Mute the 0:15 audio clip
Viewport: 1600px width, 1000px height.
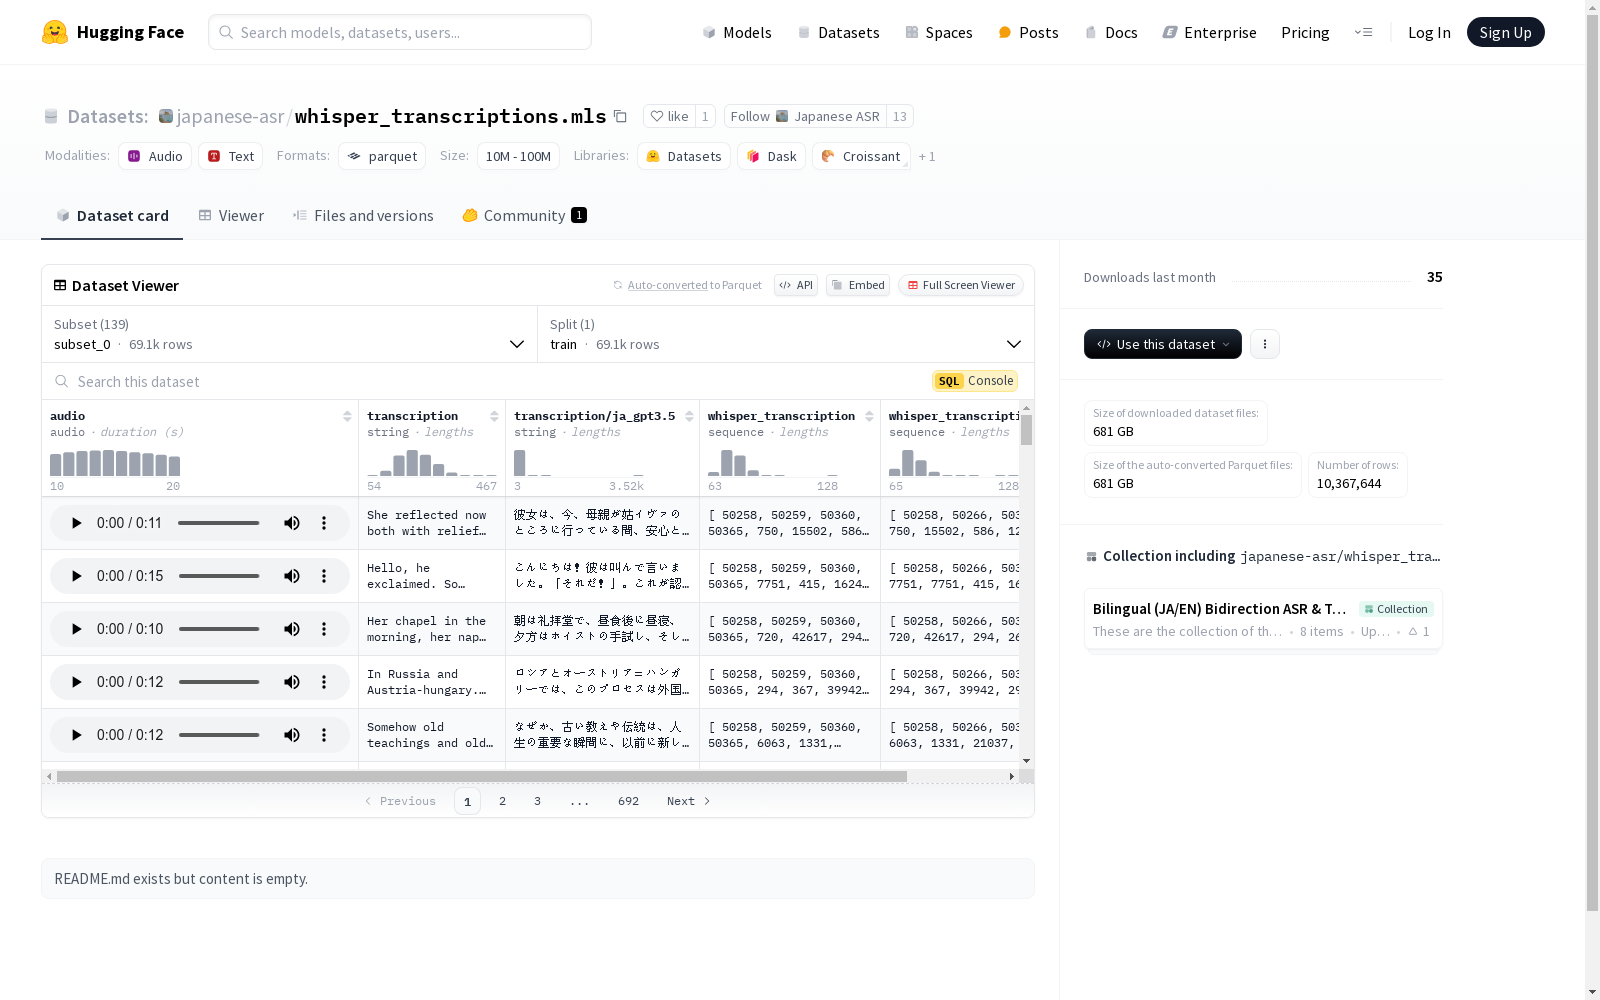(292, 576)
